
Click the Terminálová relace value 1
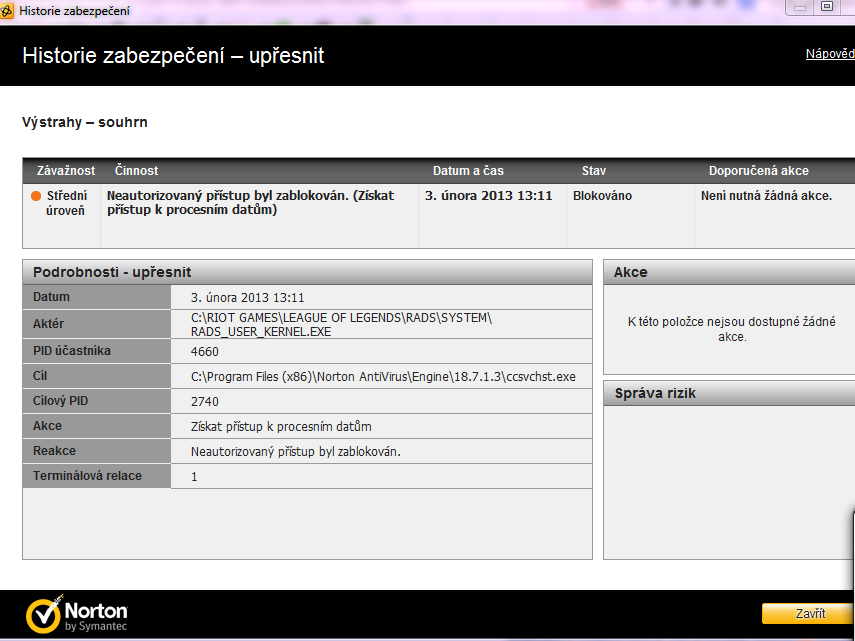(x=194, y=477)
